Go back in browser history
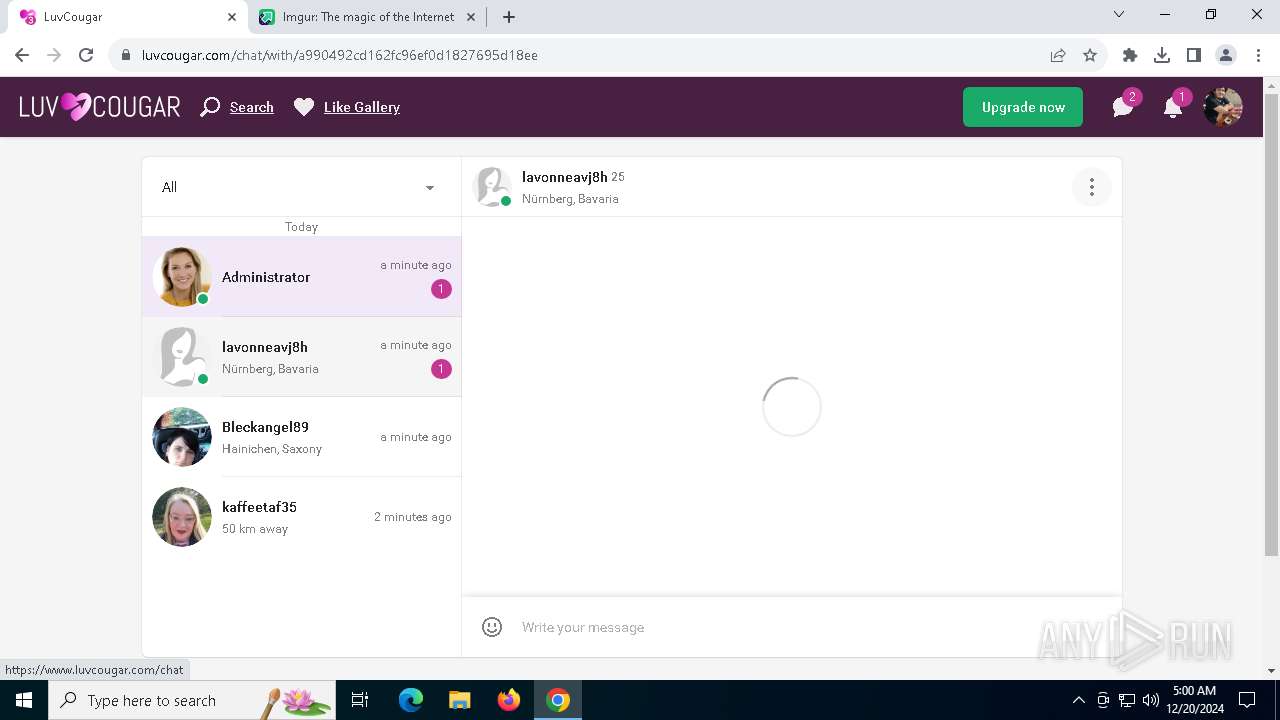This screenshot has width=1280, height=720. tap(22, 55)
